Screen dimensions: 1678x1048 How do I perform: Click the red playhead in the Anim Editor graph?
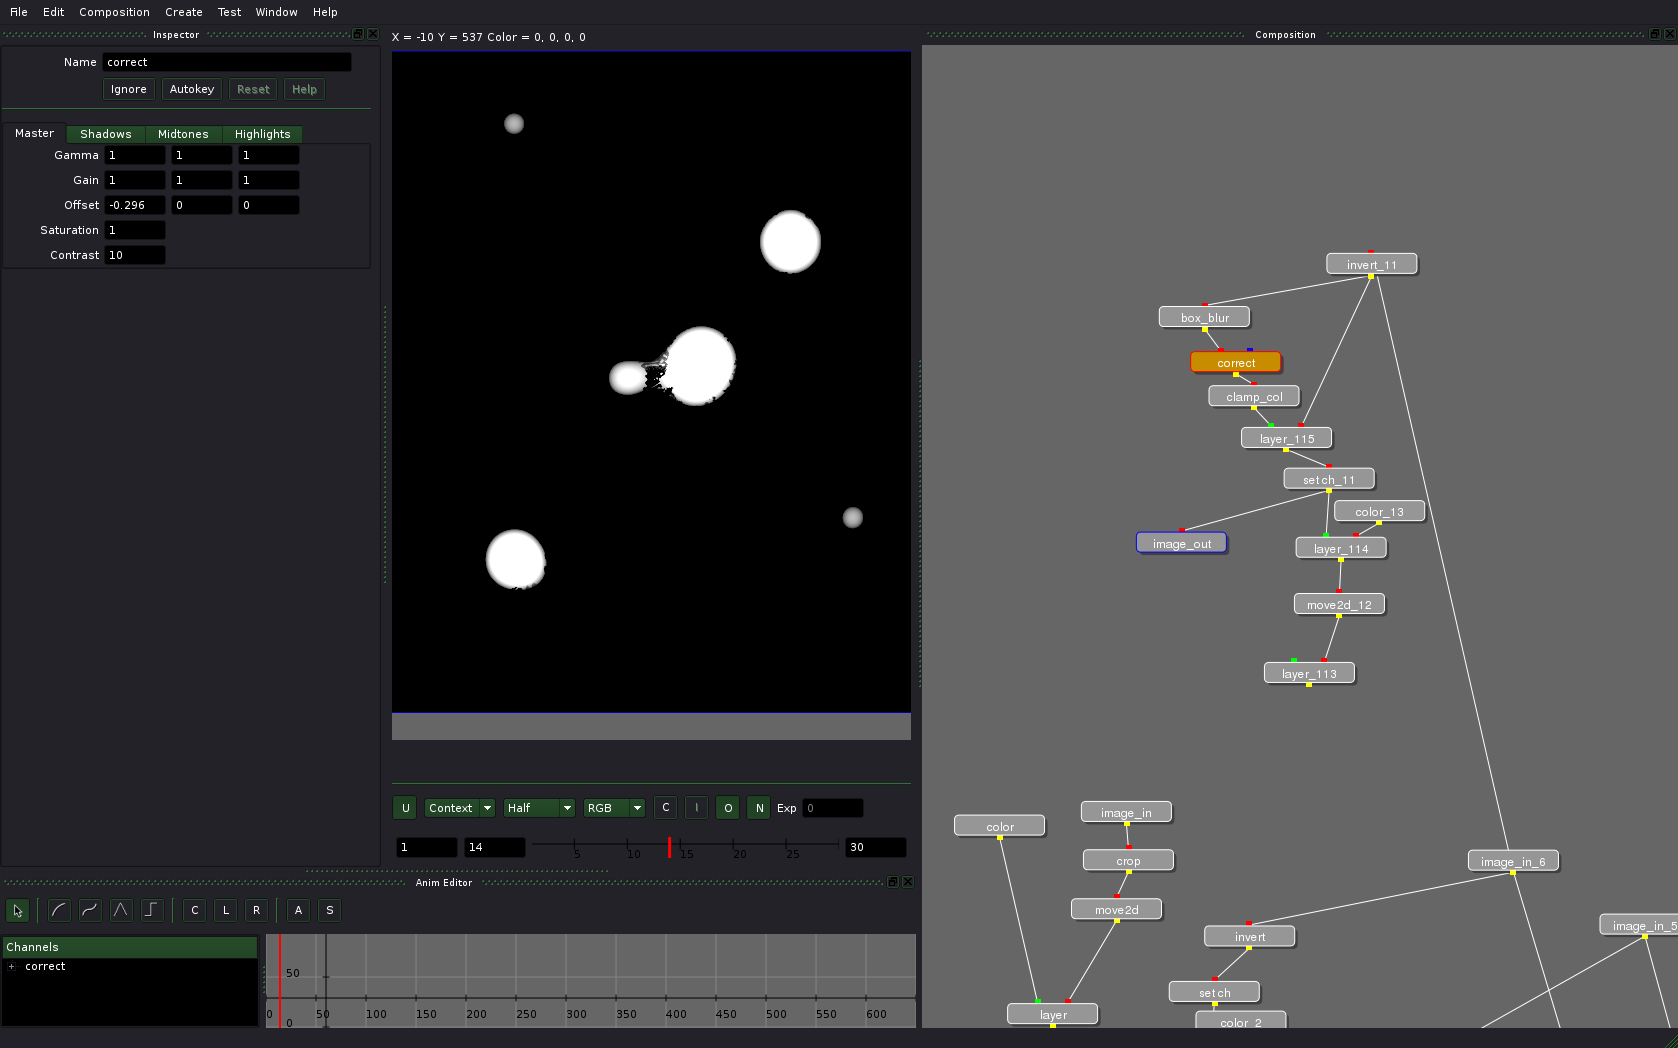280,980
